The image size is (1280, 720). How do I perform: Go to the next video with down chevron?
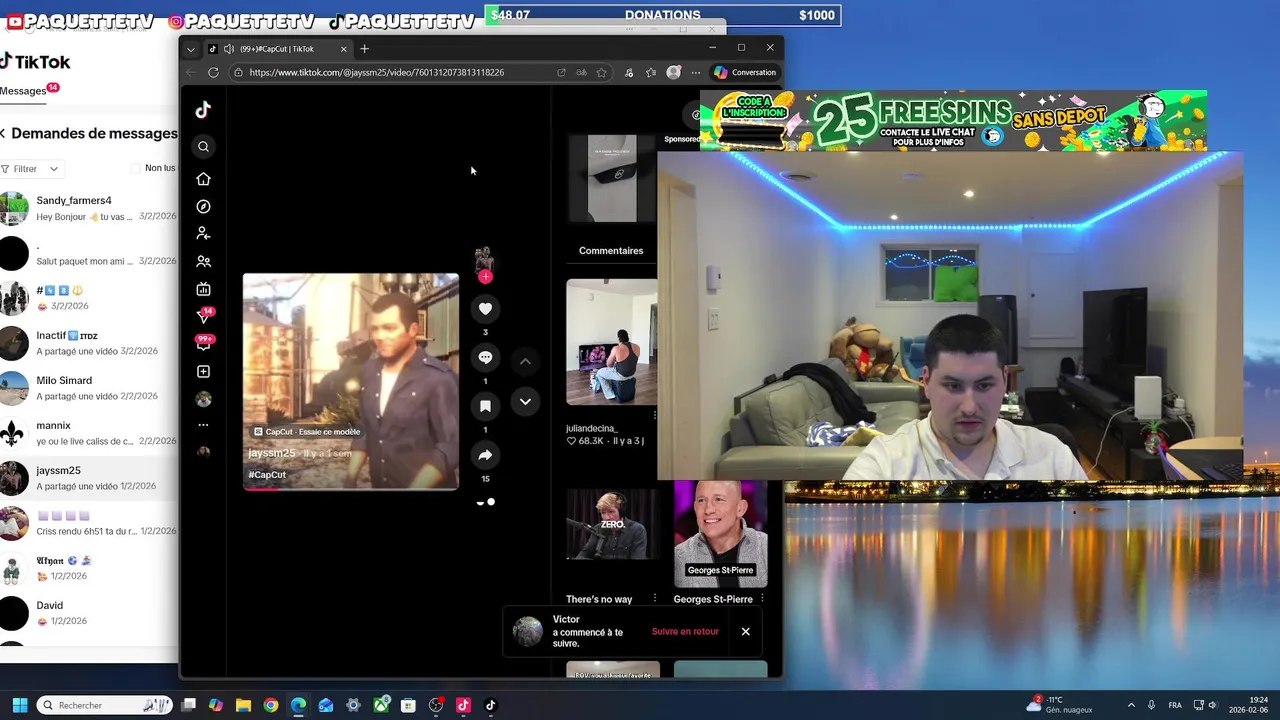(525, 402)
